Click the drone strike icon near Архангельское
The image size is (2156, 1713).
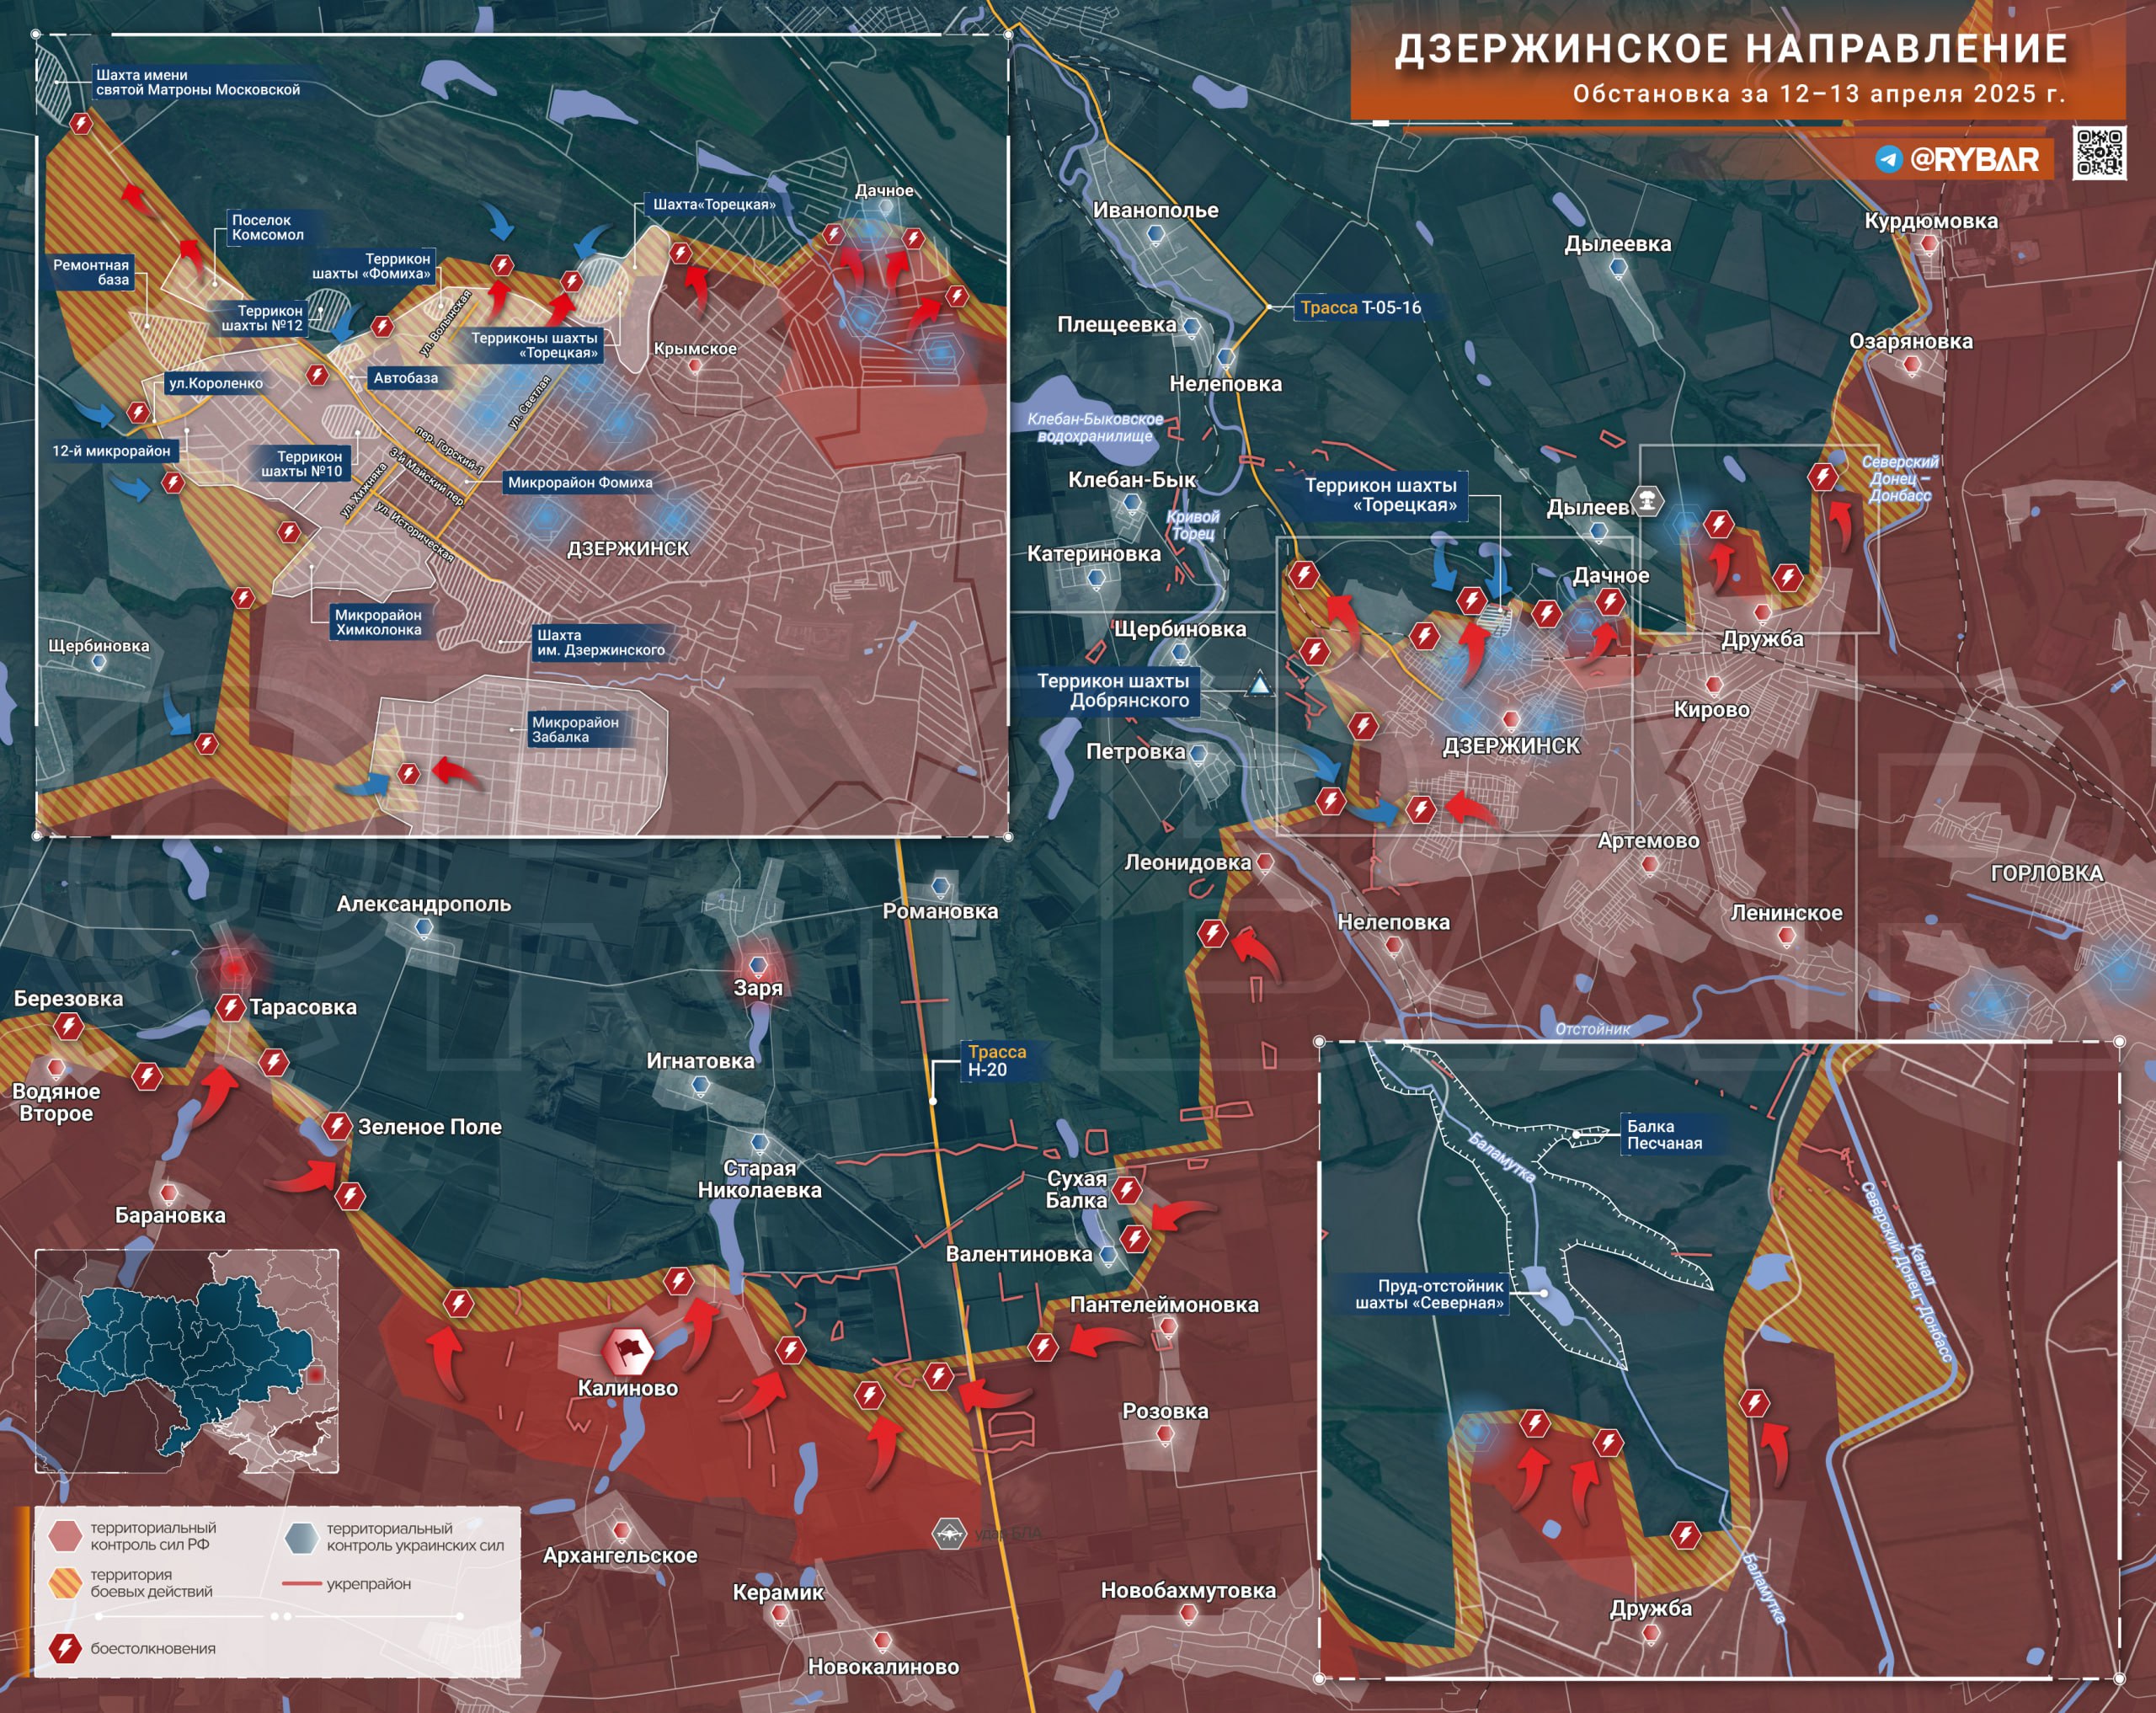948,1533
